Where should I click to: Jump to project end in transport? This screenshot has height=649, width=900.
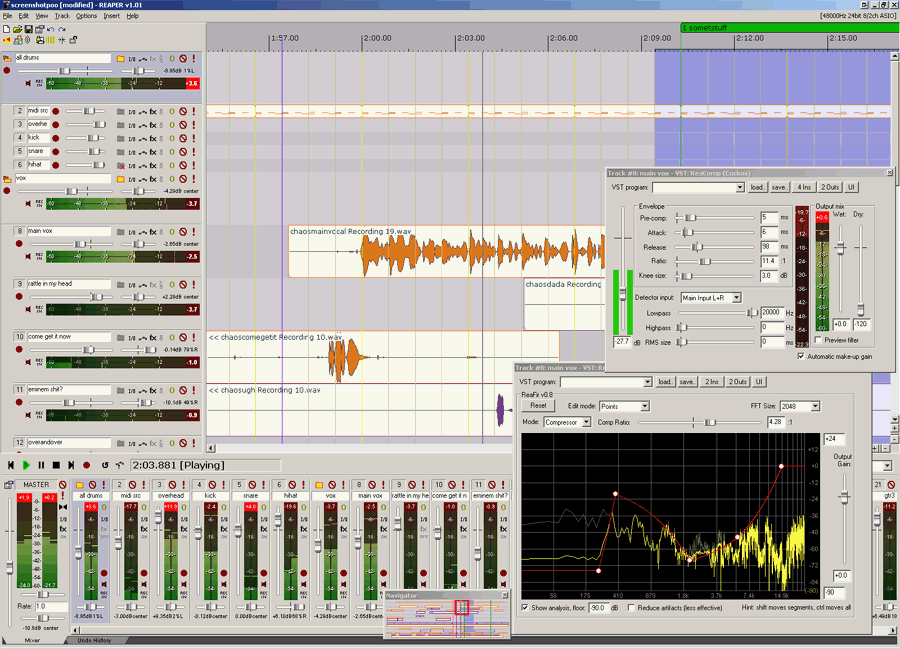71,465
